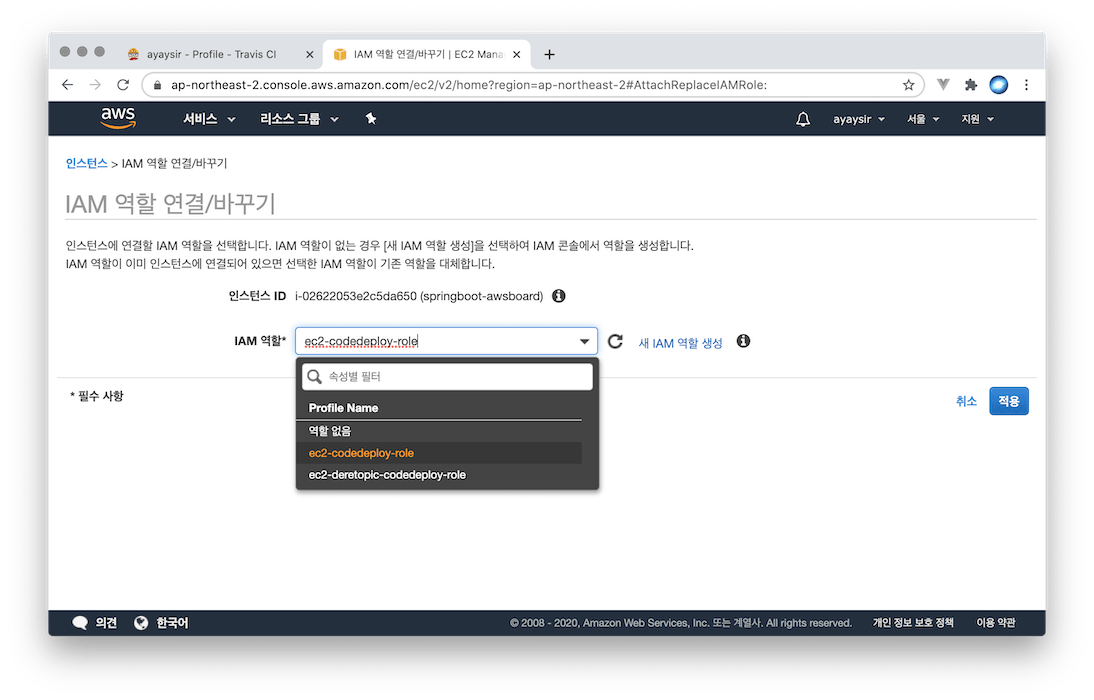Open the notifications bell icon
Screen dimensions: 1094x700
803,119
